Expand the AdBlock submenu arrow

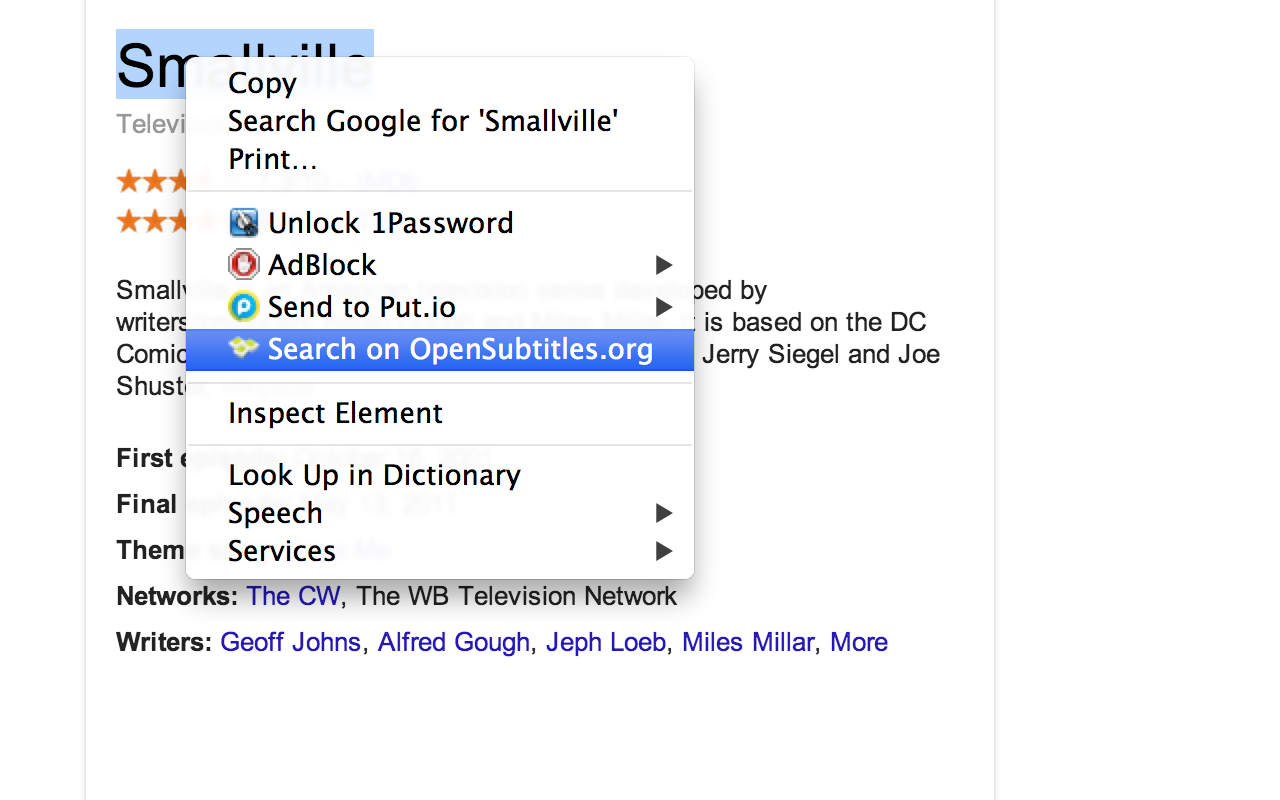pos(663,265)
